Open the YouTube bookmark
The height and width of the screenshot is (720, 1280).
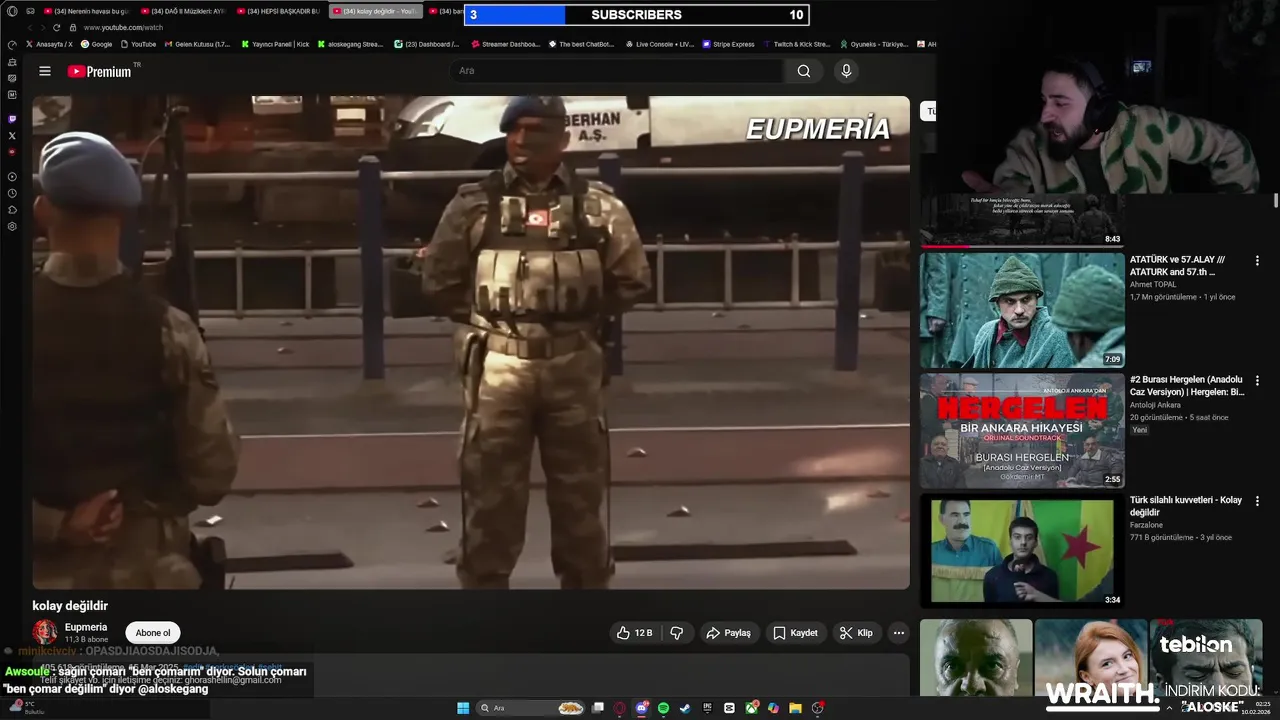click(x=138, y=44)
